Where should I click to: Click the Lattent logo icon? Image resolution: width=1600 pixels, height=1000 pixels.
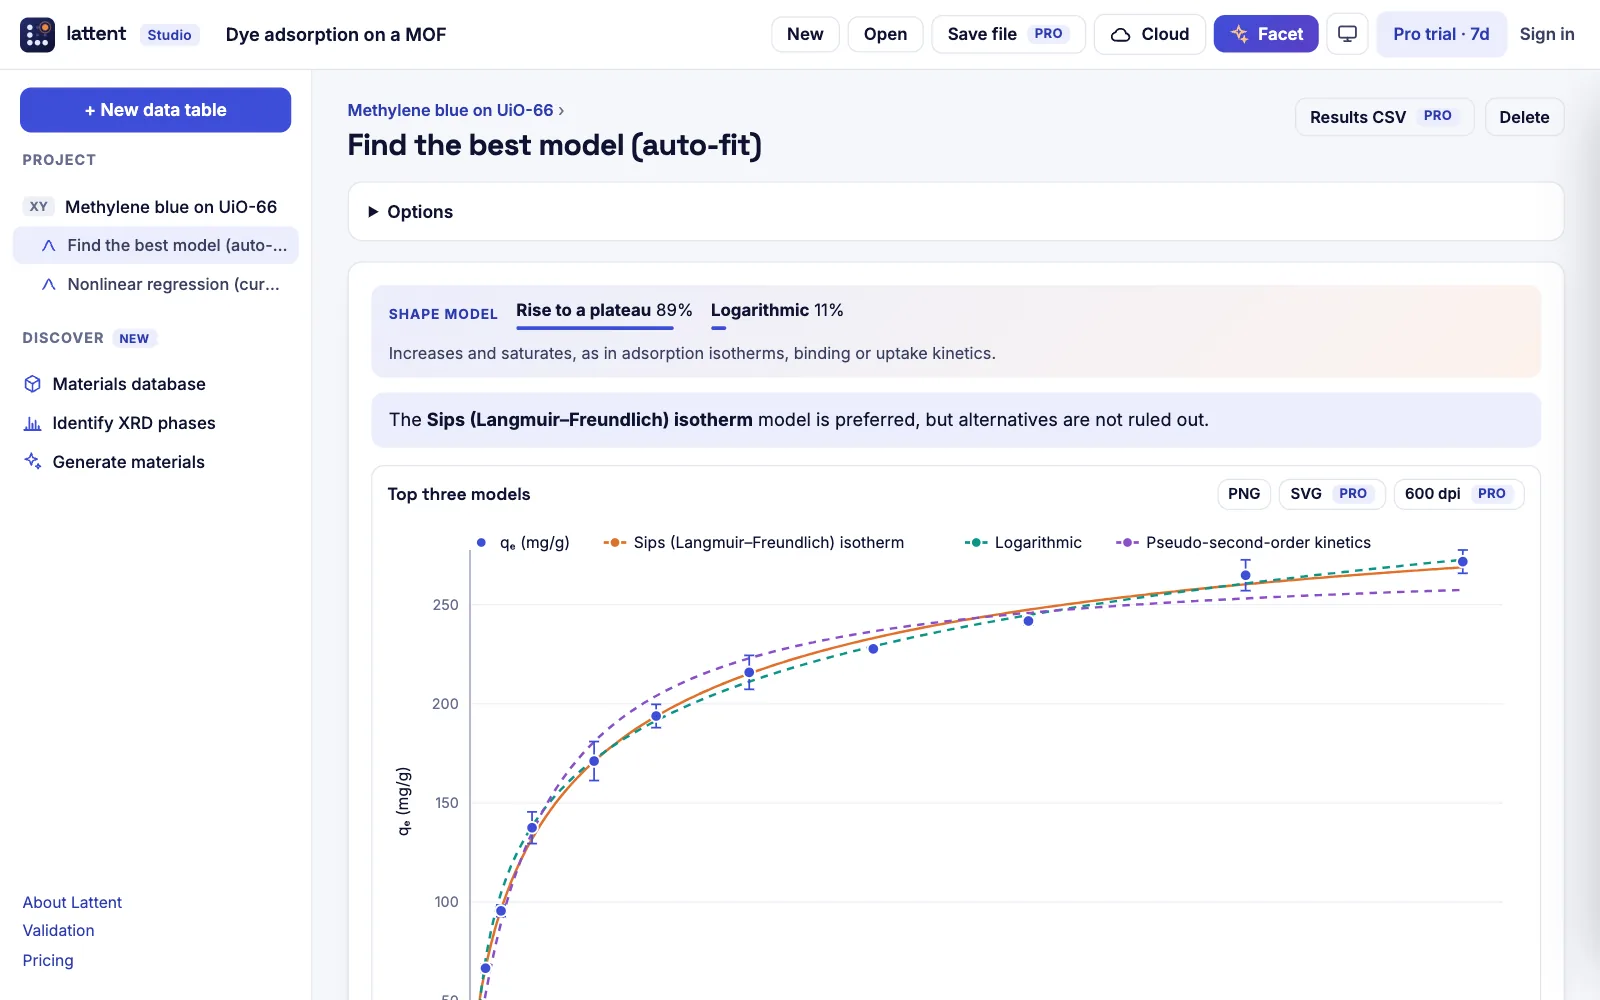38,34
